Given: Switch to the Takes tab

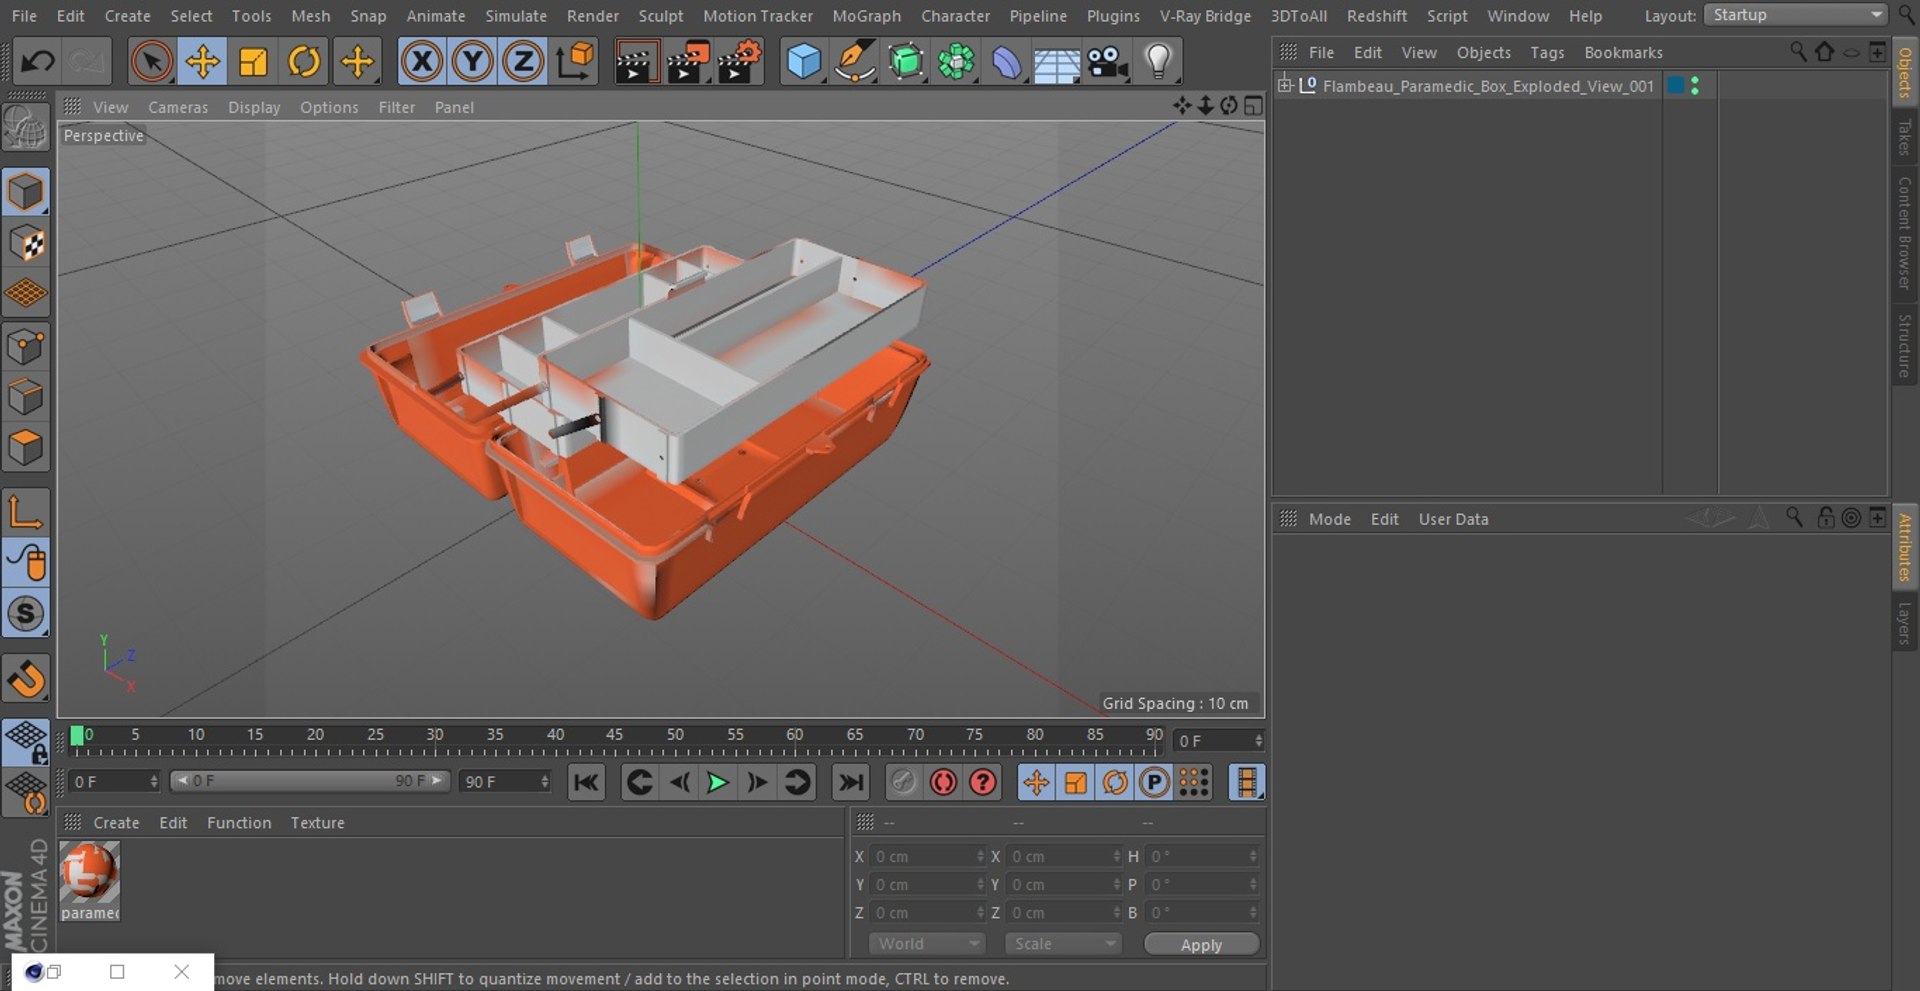Looking at the screenshot, I should point(1904,137).
